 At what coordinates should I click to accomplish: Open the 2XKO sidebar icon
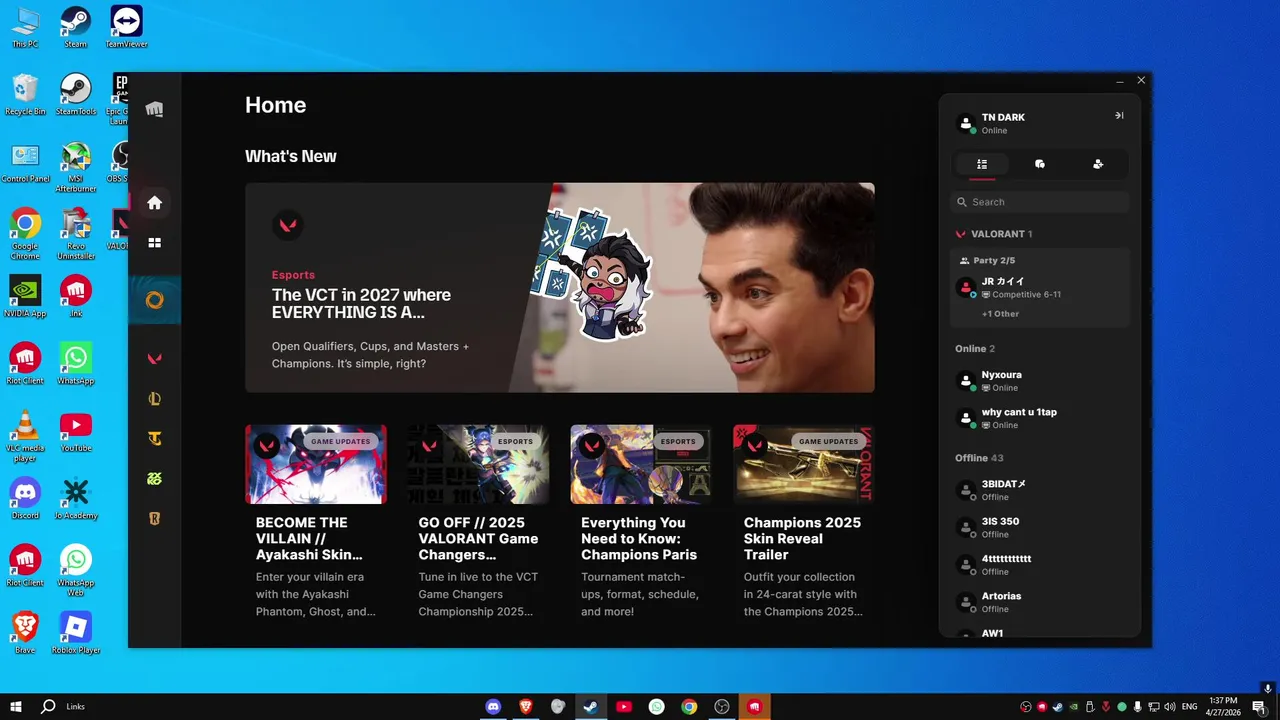coord(154,479)
